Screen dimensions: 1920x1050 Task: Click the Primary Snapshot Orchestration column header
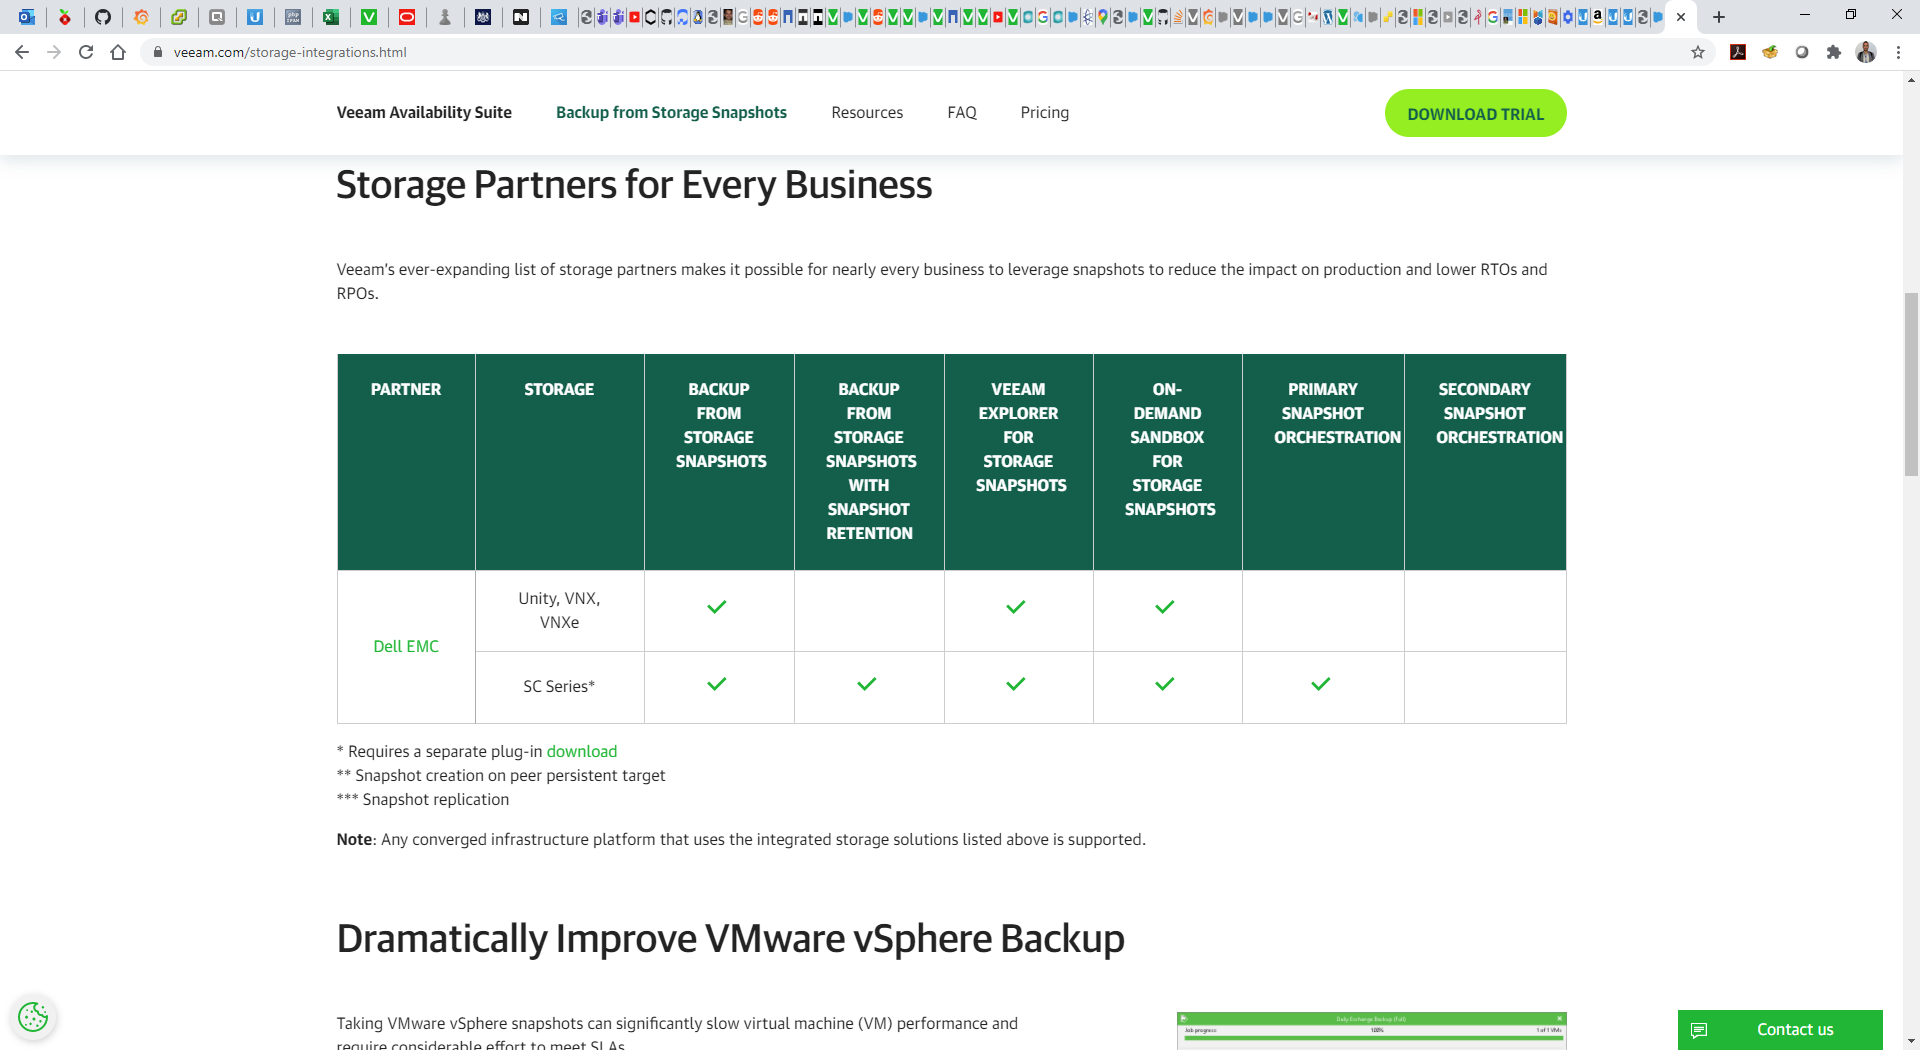coord(1323,462)
